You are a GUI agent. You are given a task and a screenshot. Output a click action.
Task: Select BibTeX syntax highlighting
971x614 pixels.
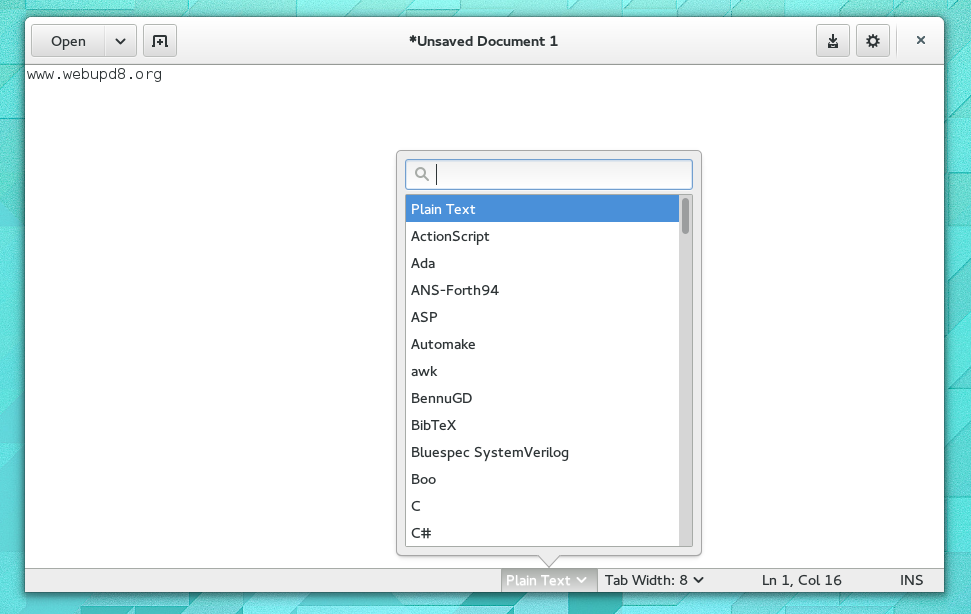click(433, 425)
